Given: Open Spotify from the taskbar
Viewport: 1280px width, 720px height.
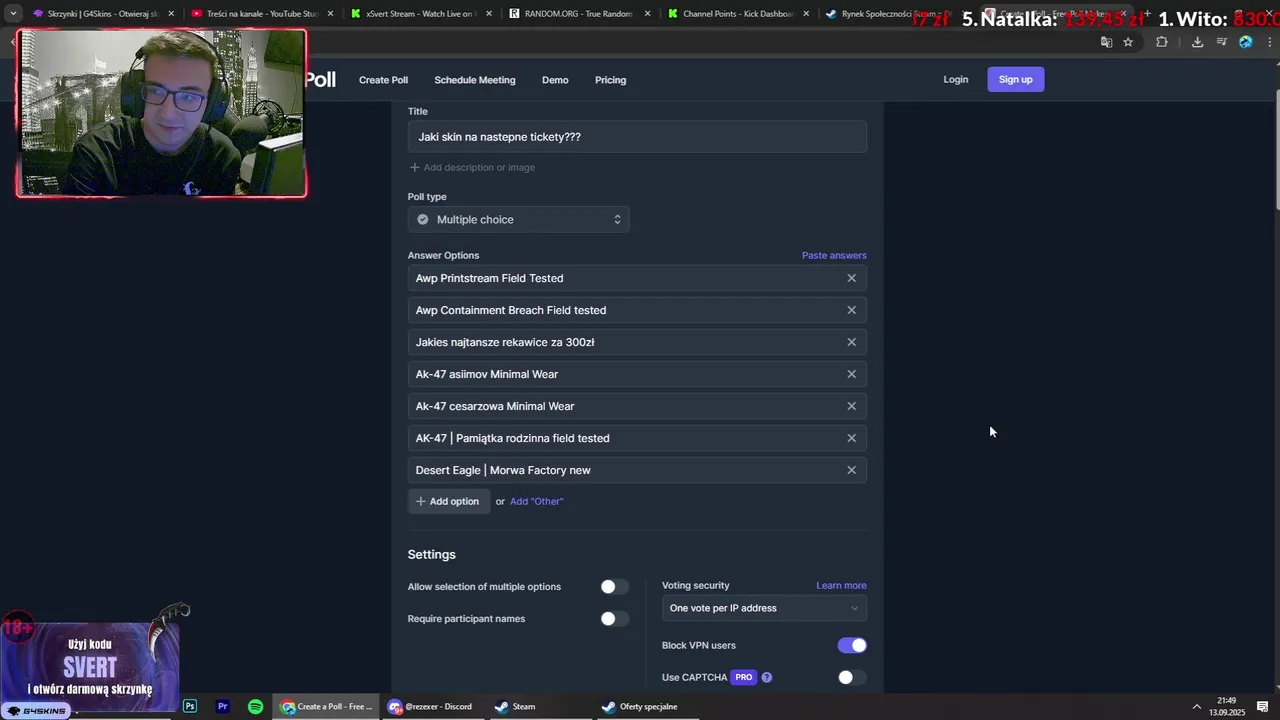Looking at the screenshot, I should pos(256,706).
